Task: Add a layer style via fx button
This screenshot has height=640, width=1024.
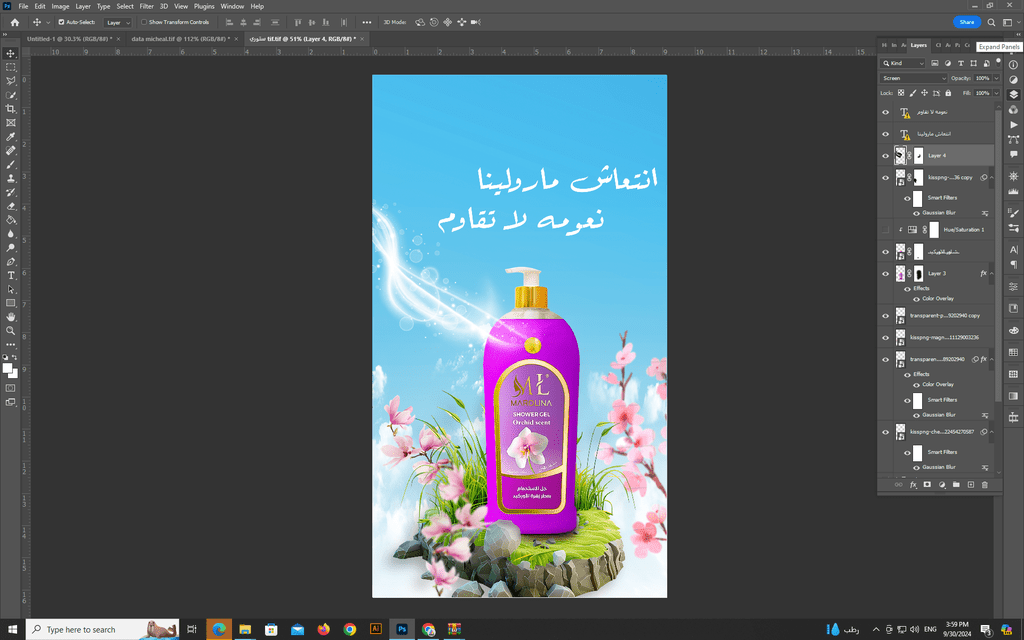Action: [x=913, y=485]
